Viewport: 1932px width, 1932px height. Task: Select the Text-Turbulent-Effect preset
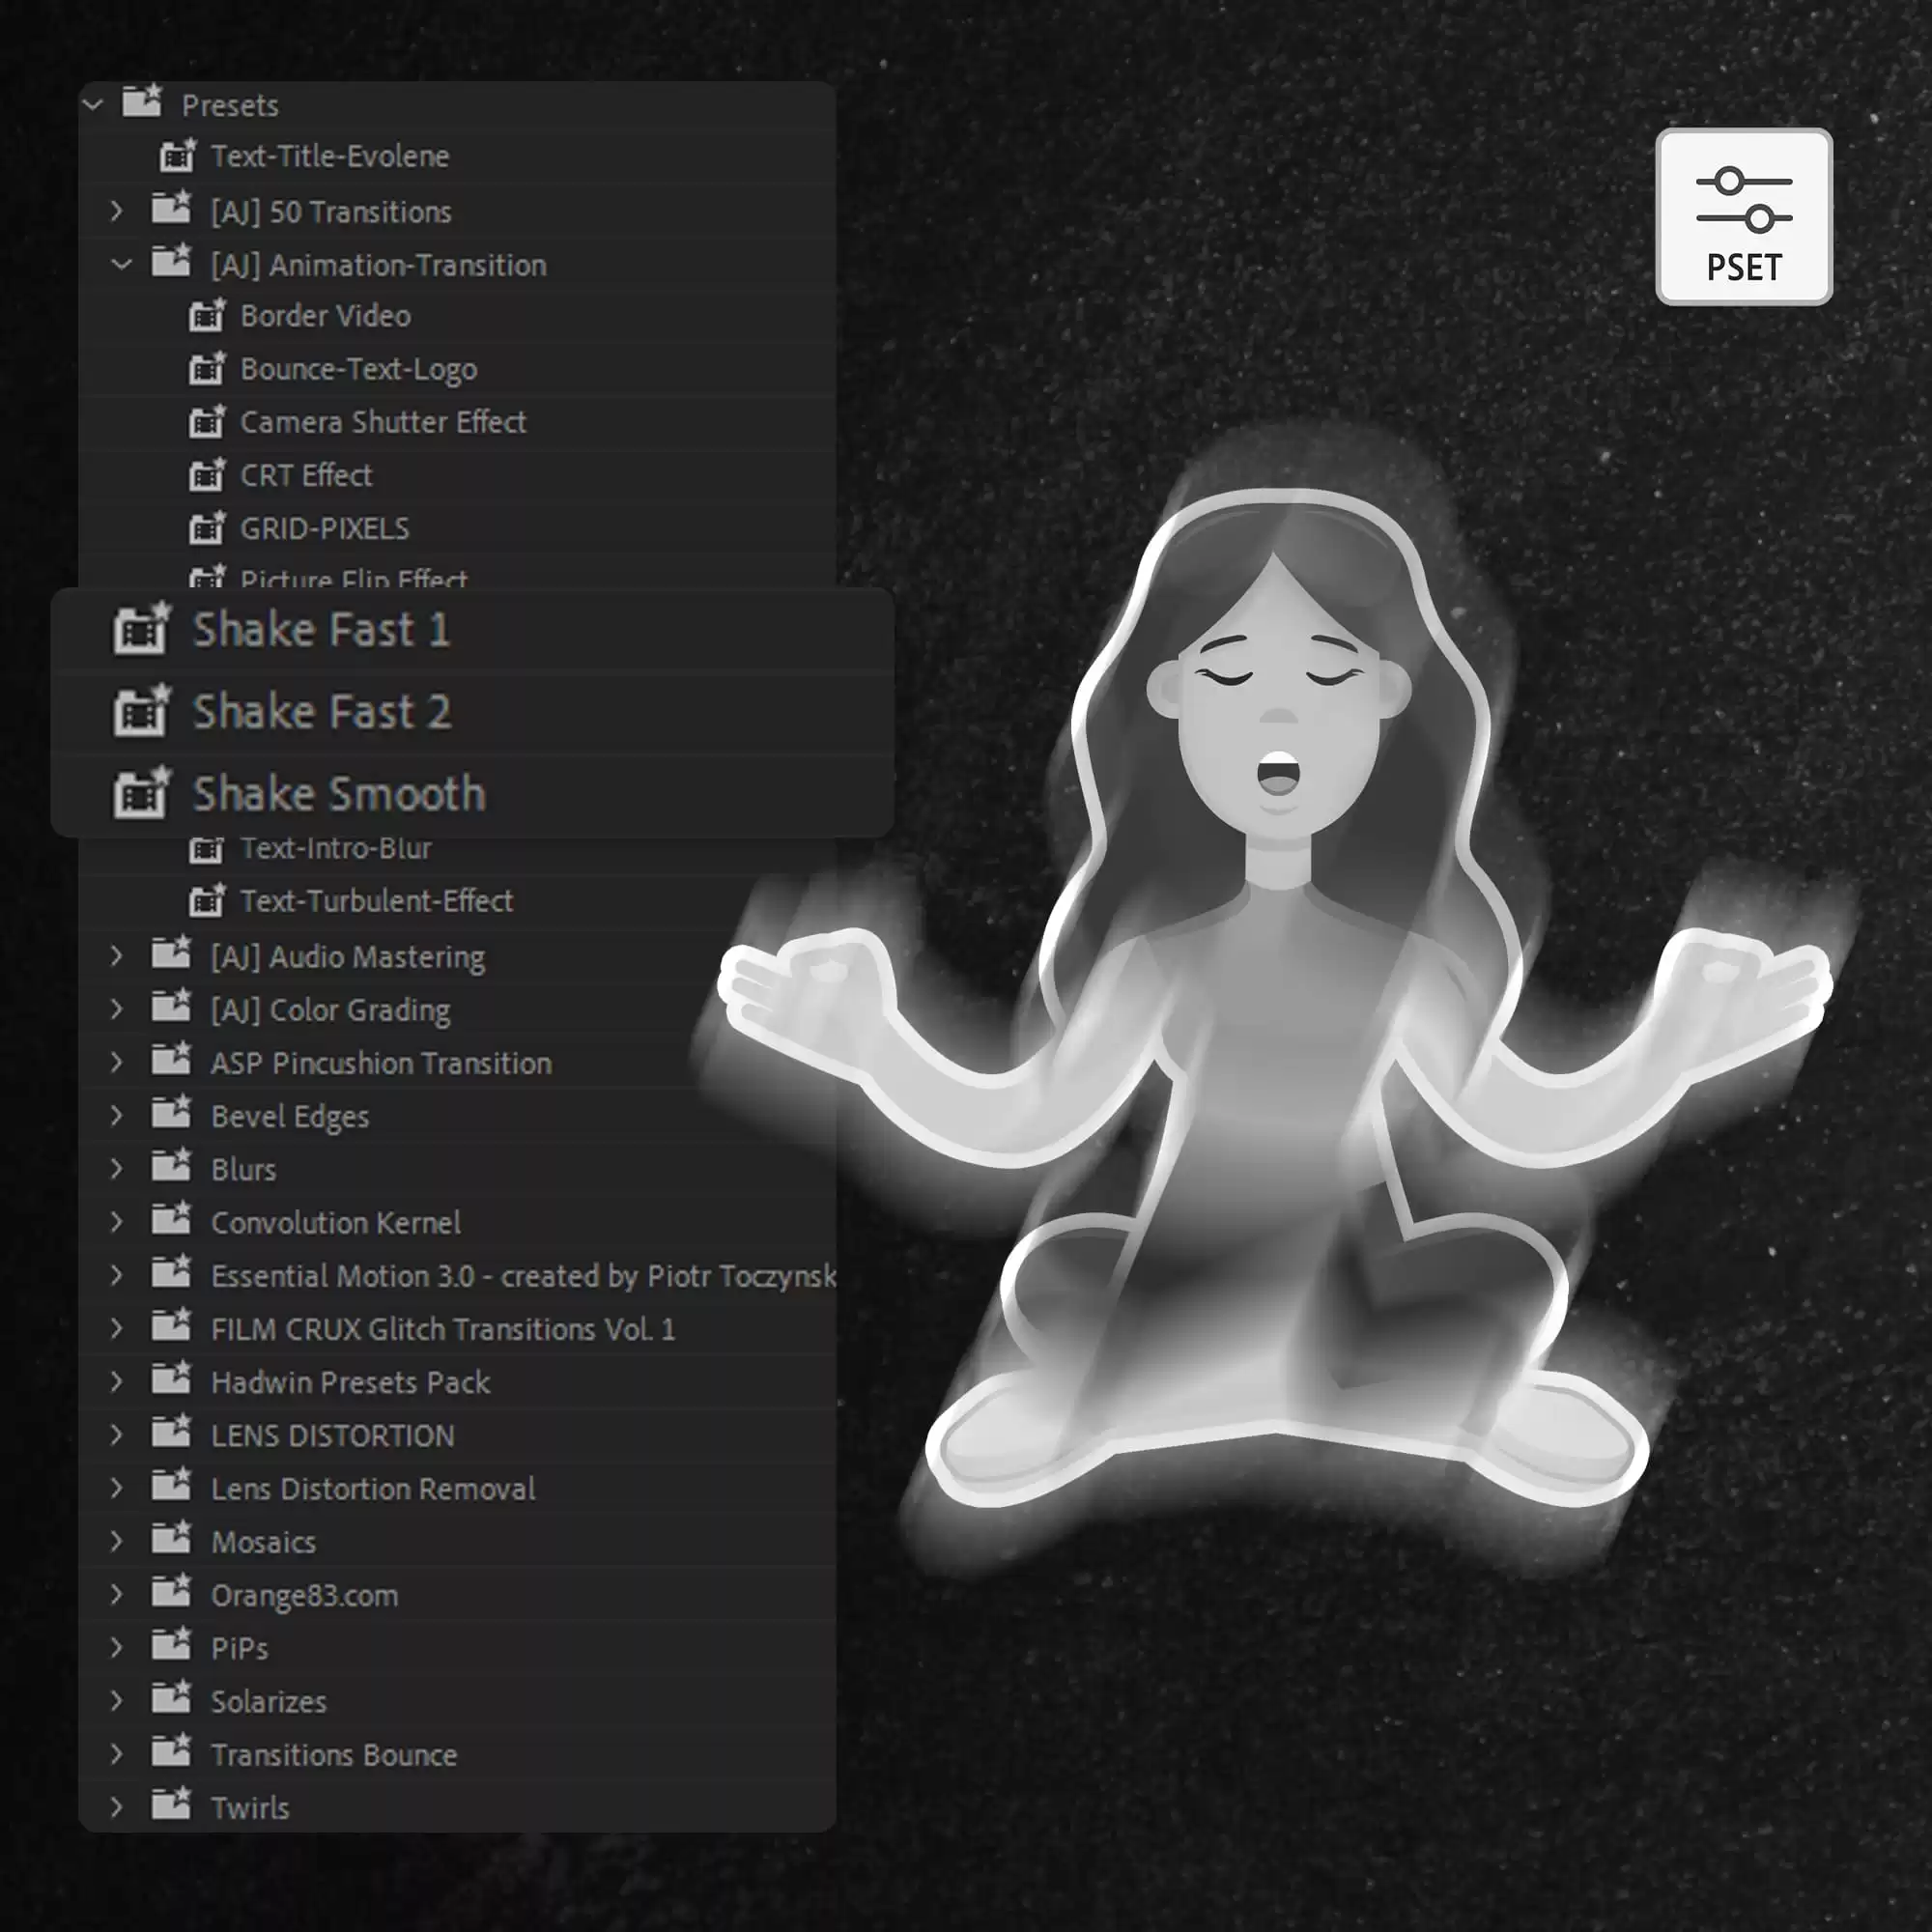376,901
